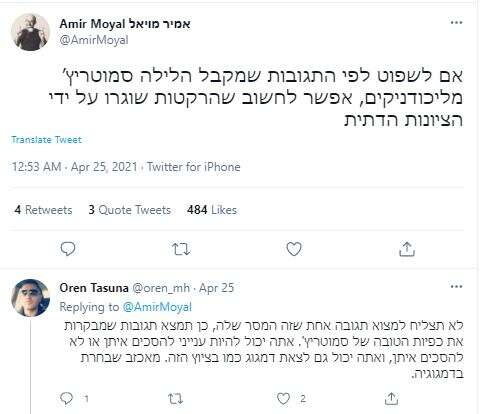Open @AmirMoyal mention in Replying to
The height and width of the screenshot is (414, 497).
tap(157, 307)
